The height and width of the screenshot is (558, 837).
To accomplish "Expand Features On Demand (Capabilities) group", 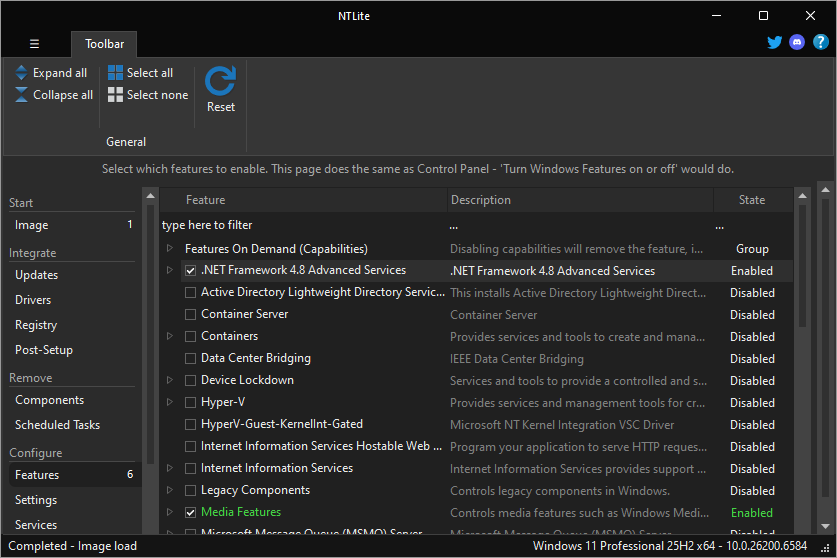I will [x=170, y=249].
